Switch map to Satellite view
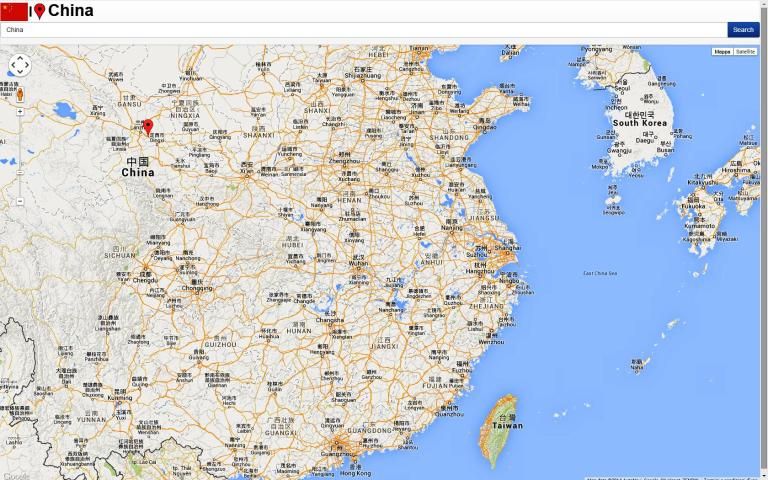 746,51
